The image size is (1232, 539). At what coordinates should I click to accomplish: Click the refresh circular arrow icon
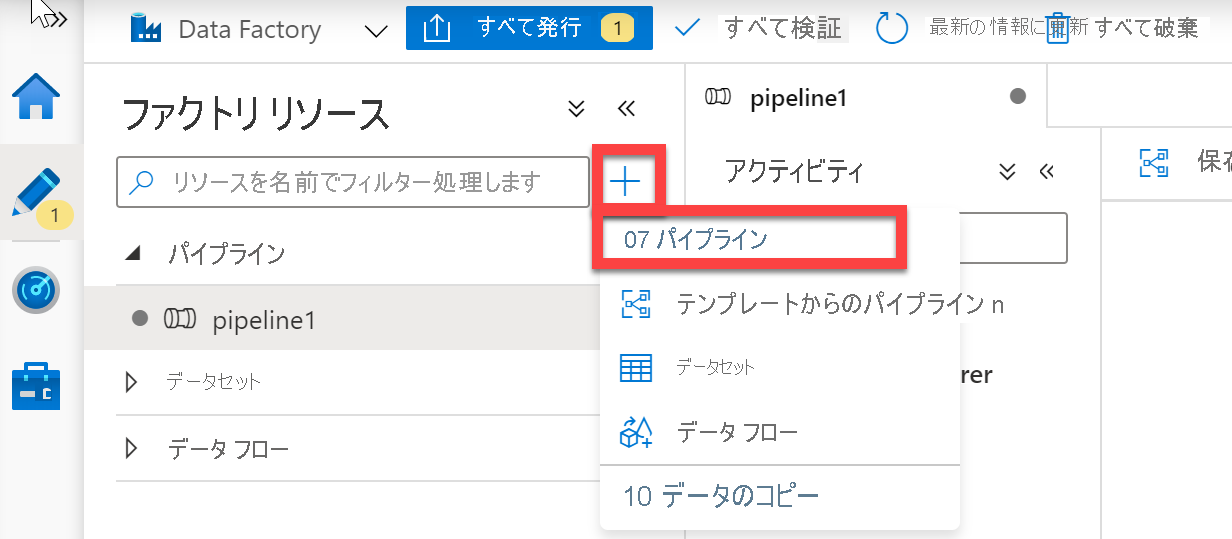[891, 28]
